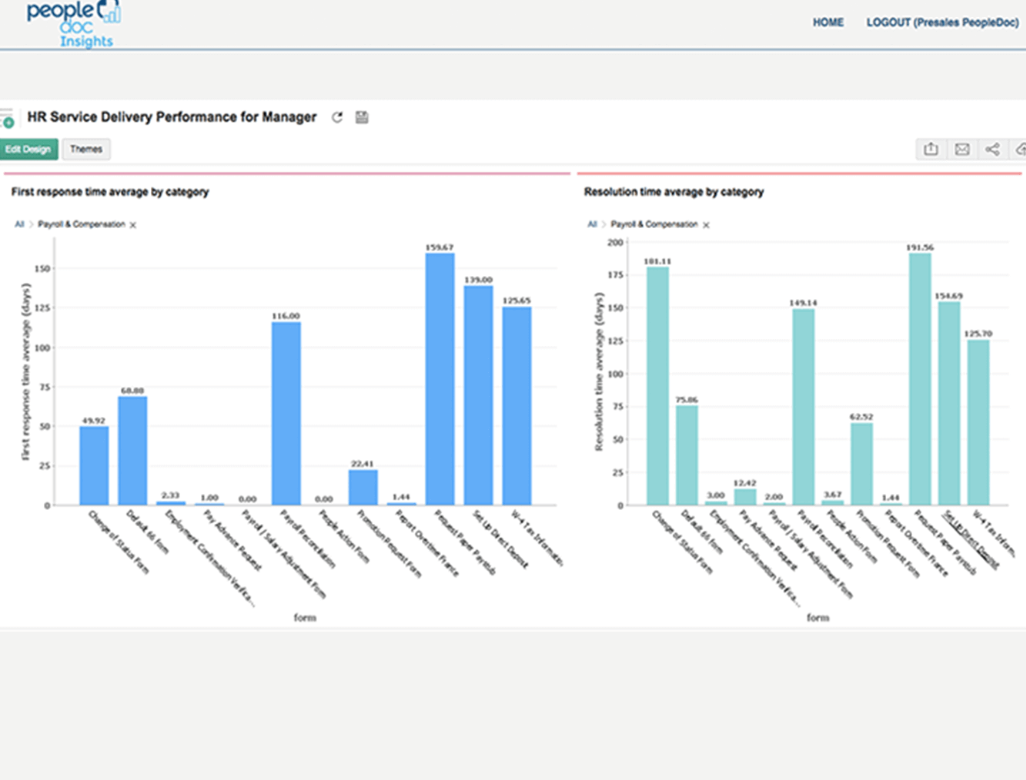This screenshot has height=780, width=1026.
Task: Click the Resolution time average by category title
Action: pyautogui.click(x=674, y=192)
